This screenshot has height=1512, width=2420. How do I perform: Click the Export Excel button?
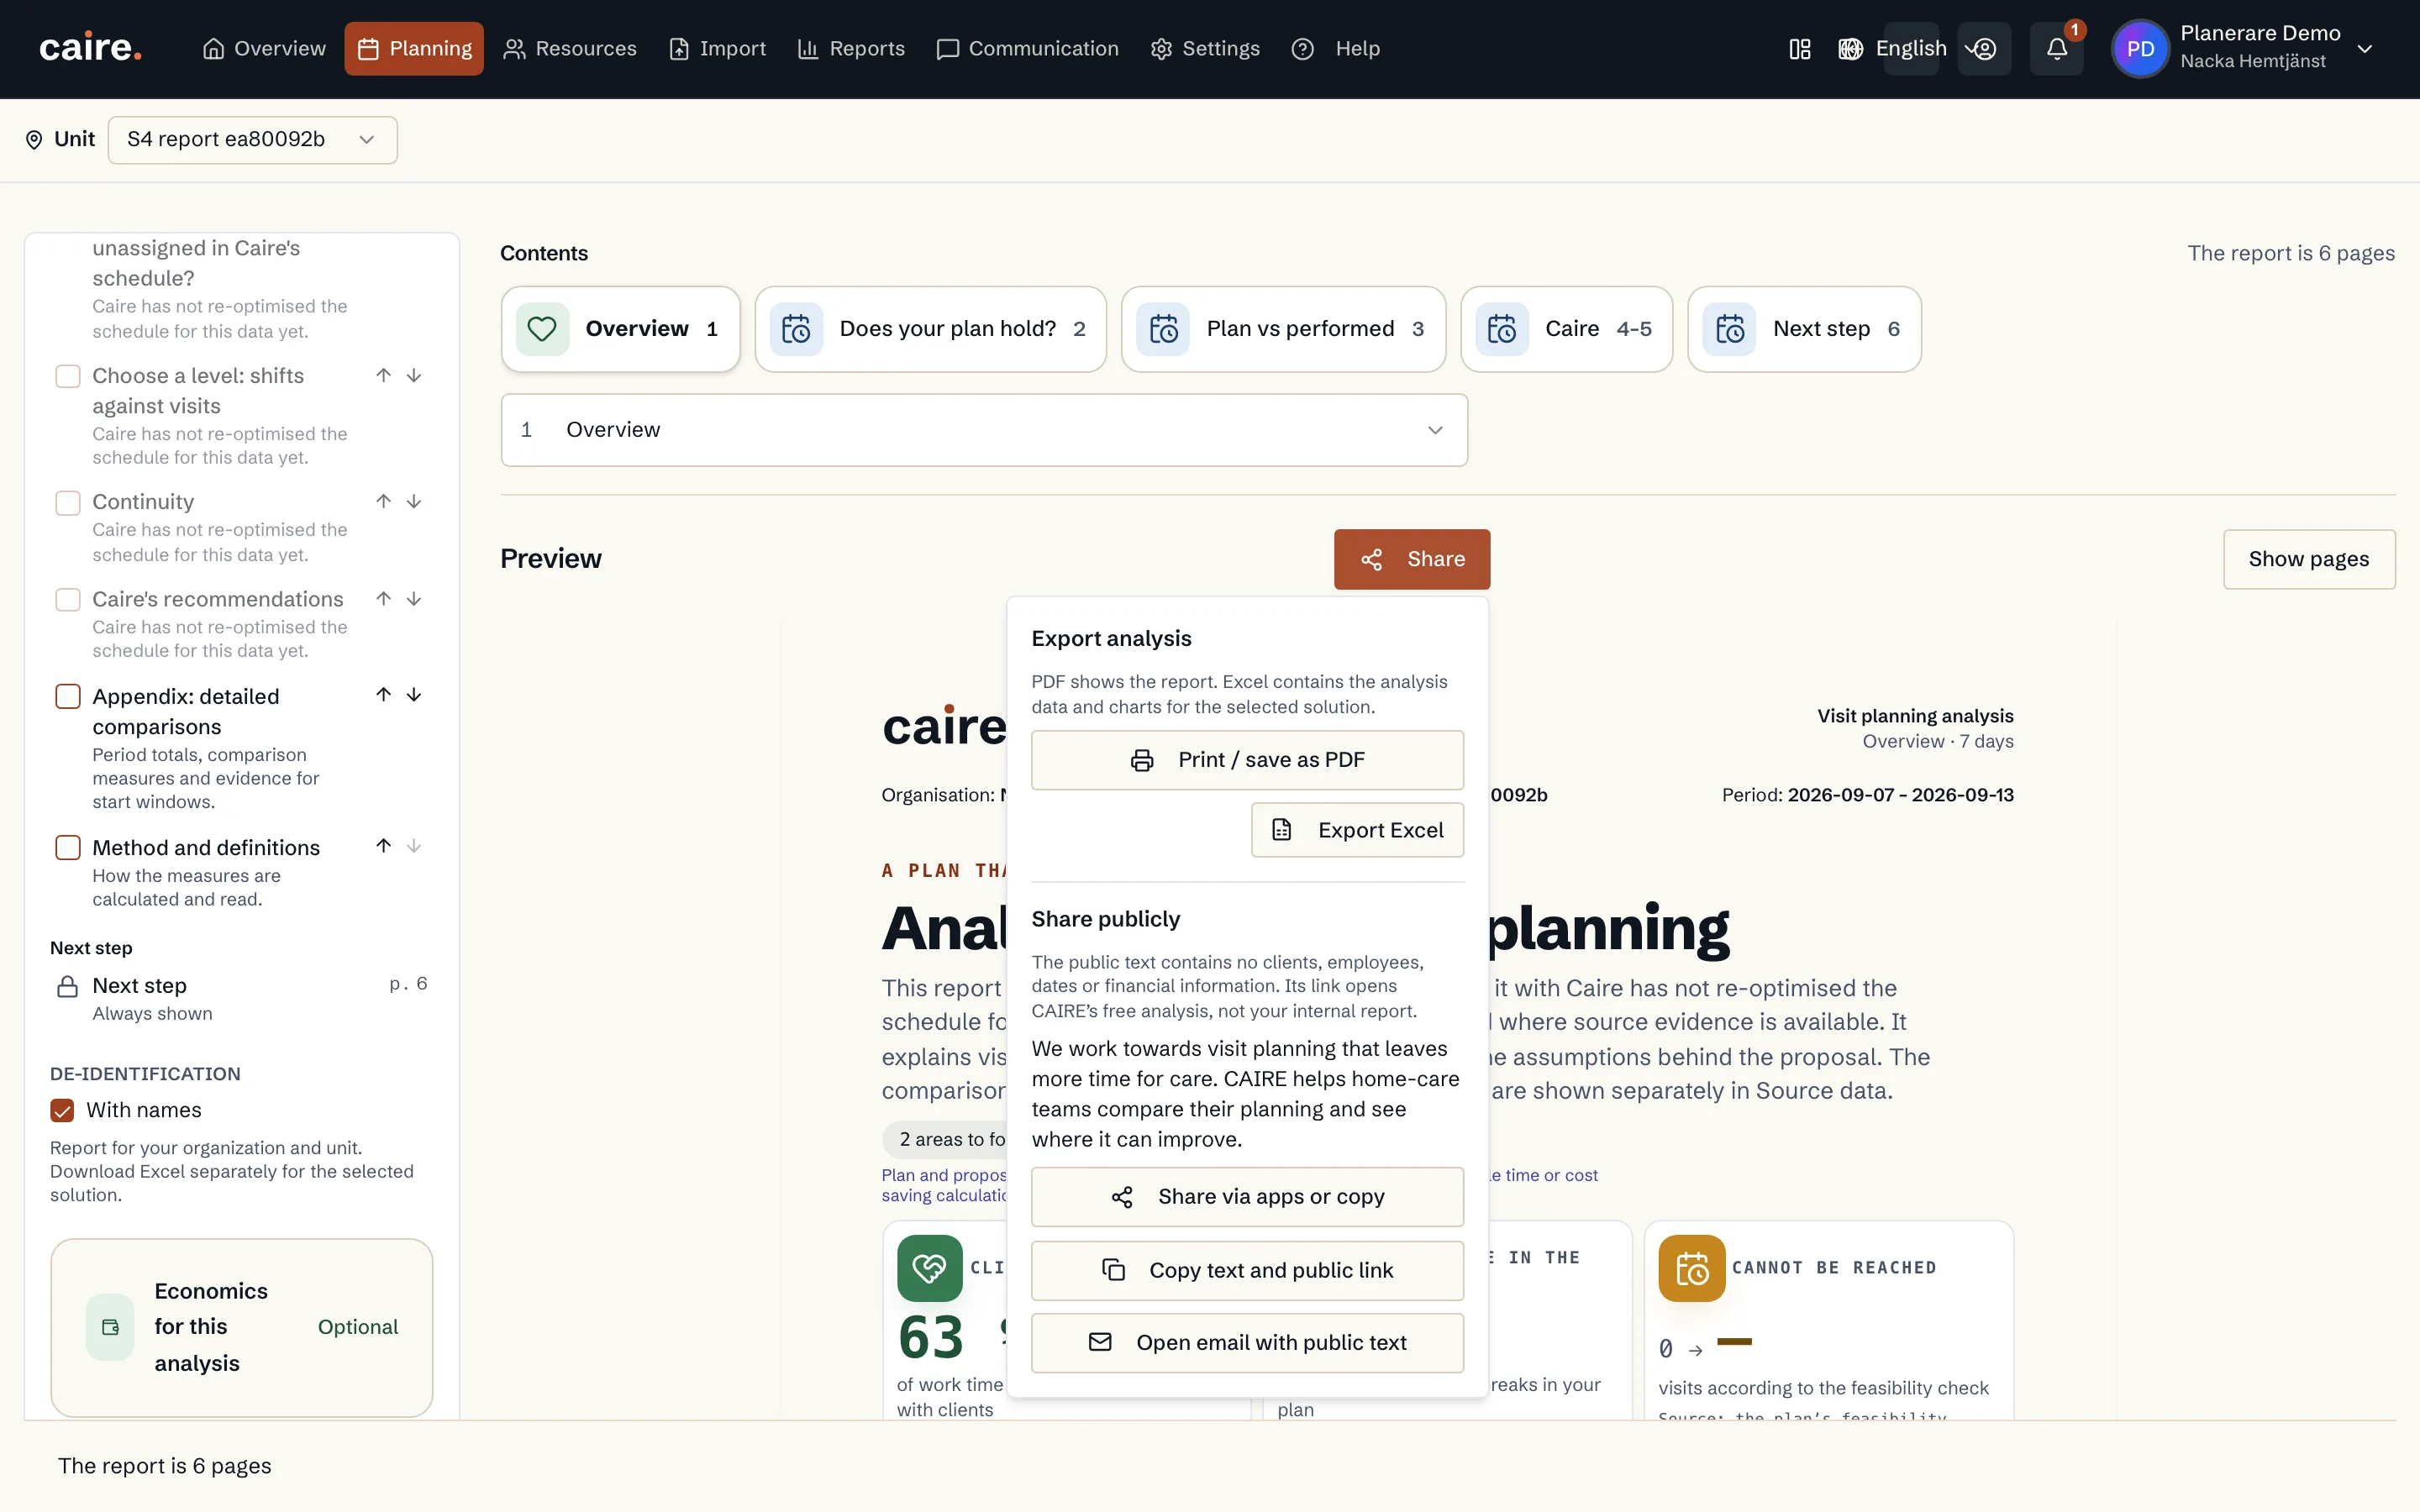coord(1357,830)
